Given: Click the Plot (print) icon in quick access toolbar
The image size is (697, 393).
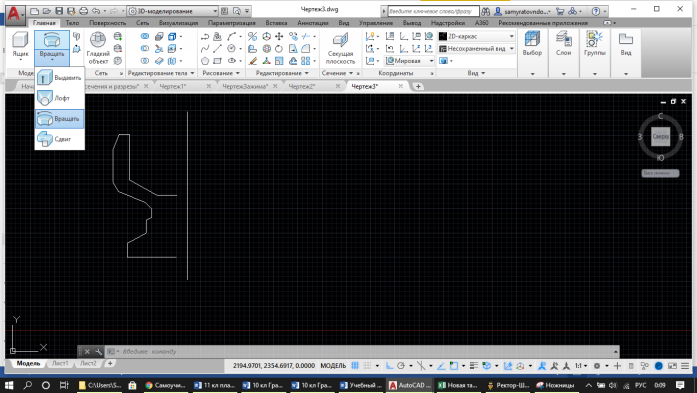Looking at the screenshot, I should click(x=83, y=11).
